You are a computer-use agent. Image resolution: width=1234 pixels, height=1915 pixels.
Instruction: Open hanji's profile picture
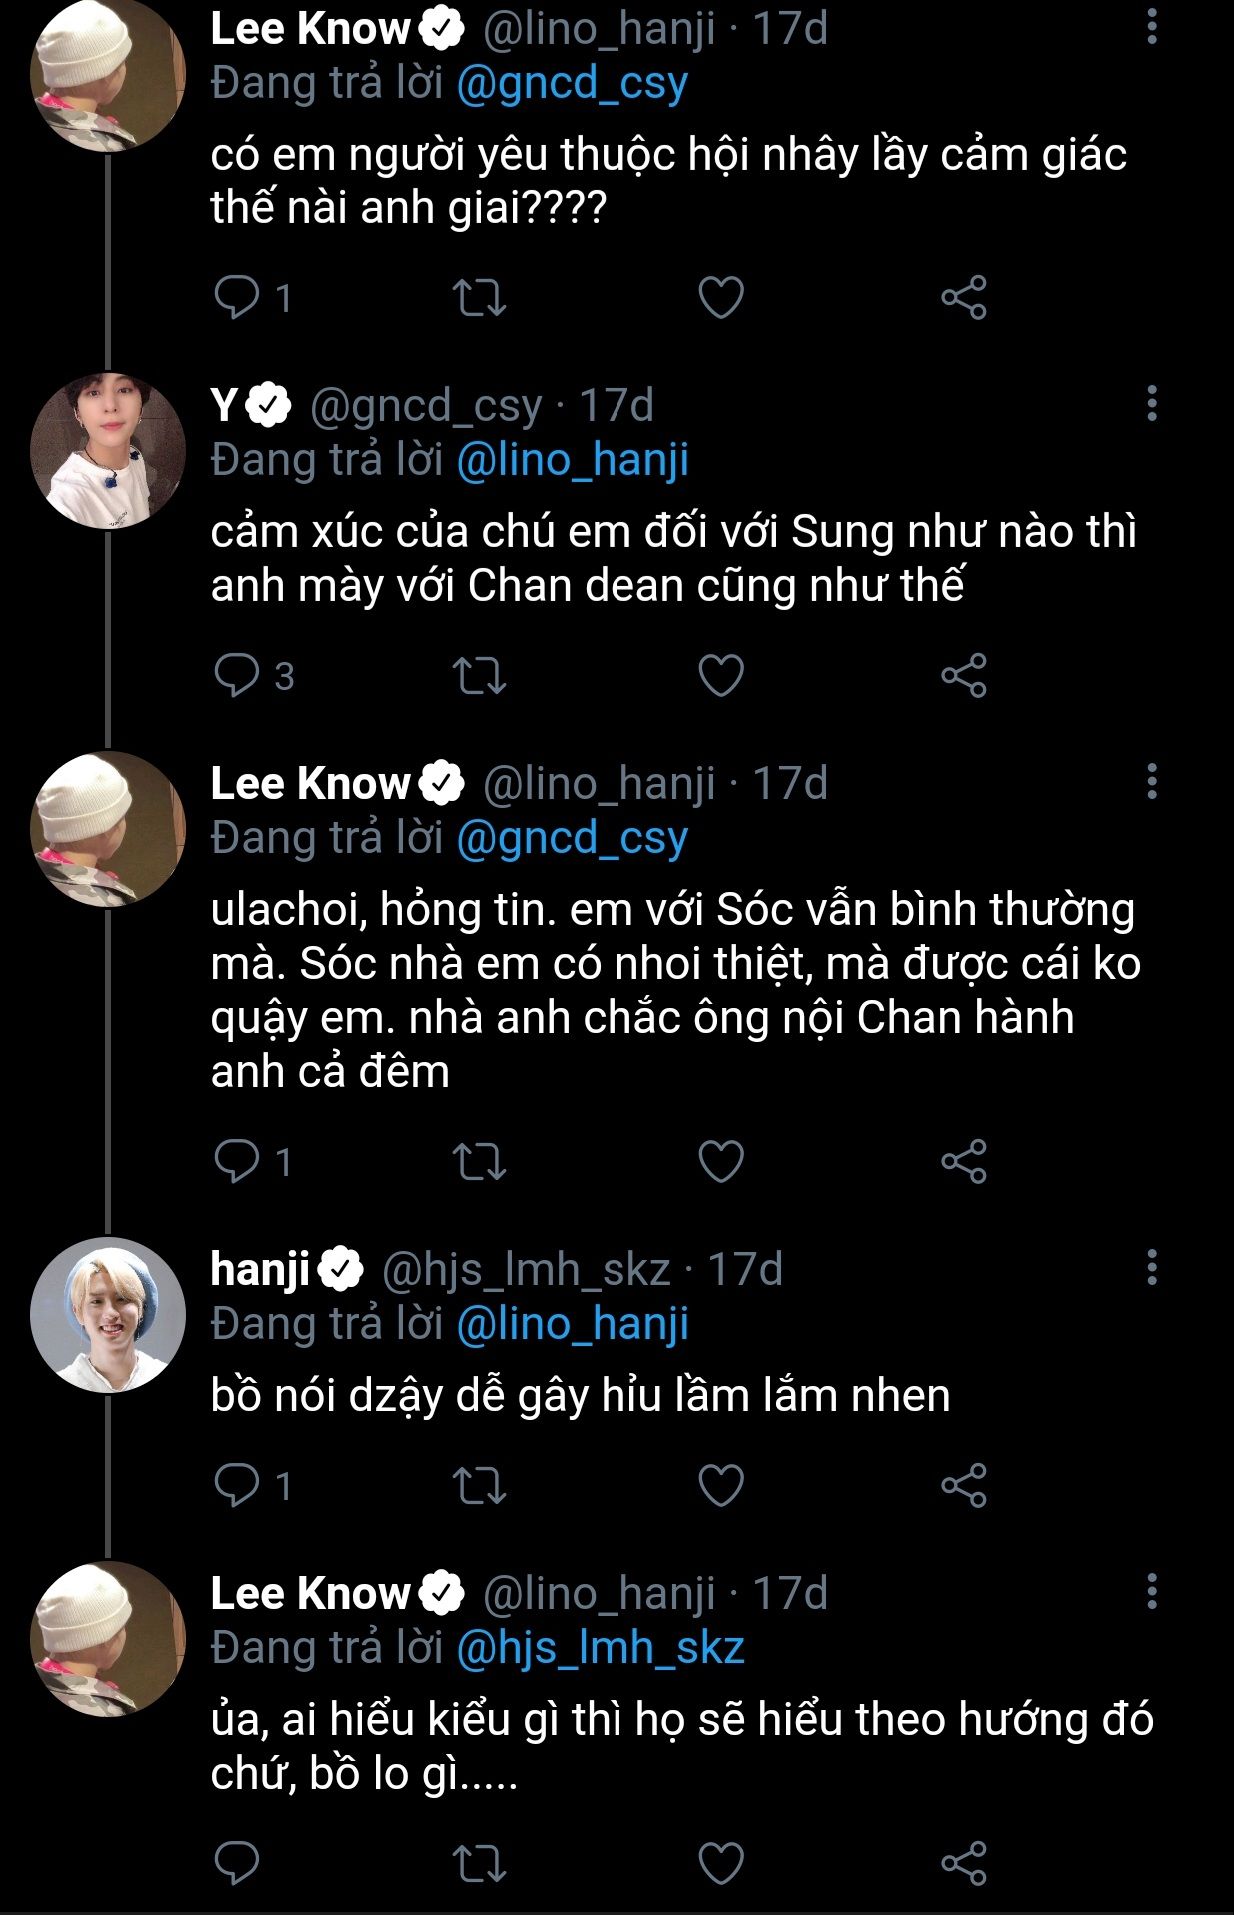[108, 1314]
